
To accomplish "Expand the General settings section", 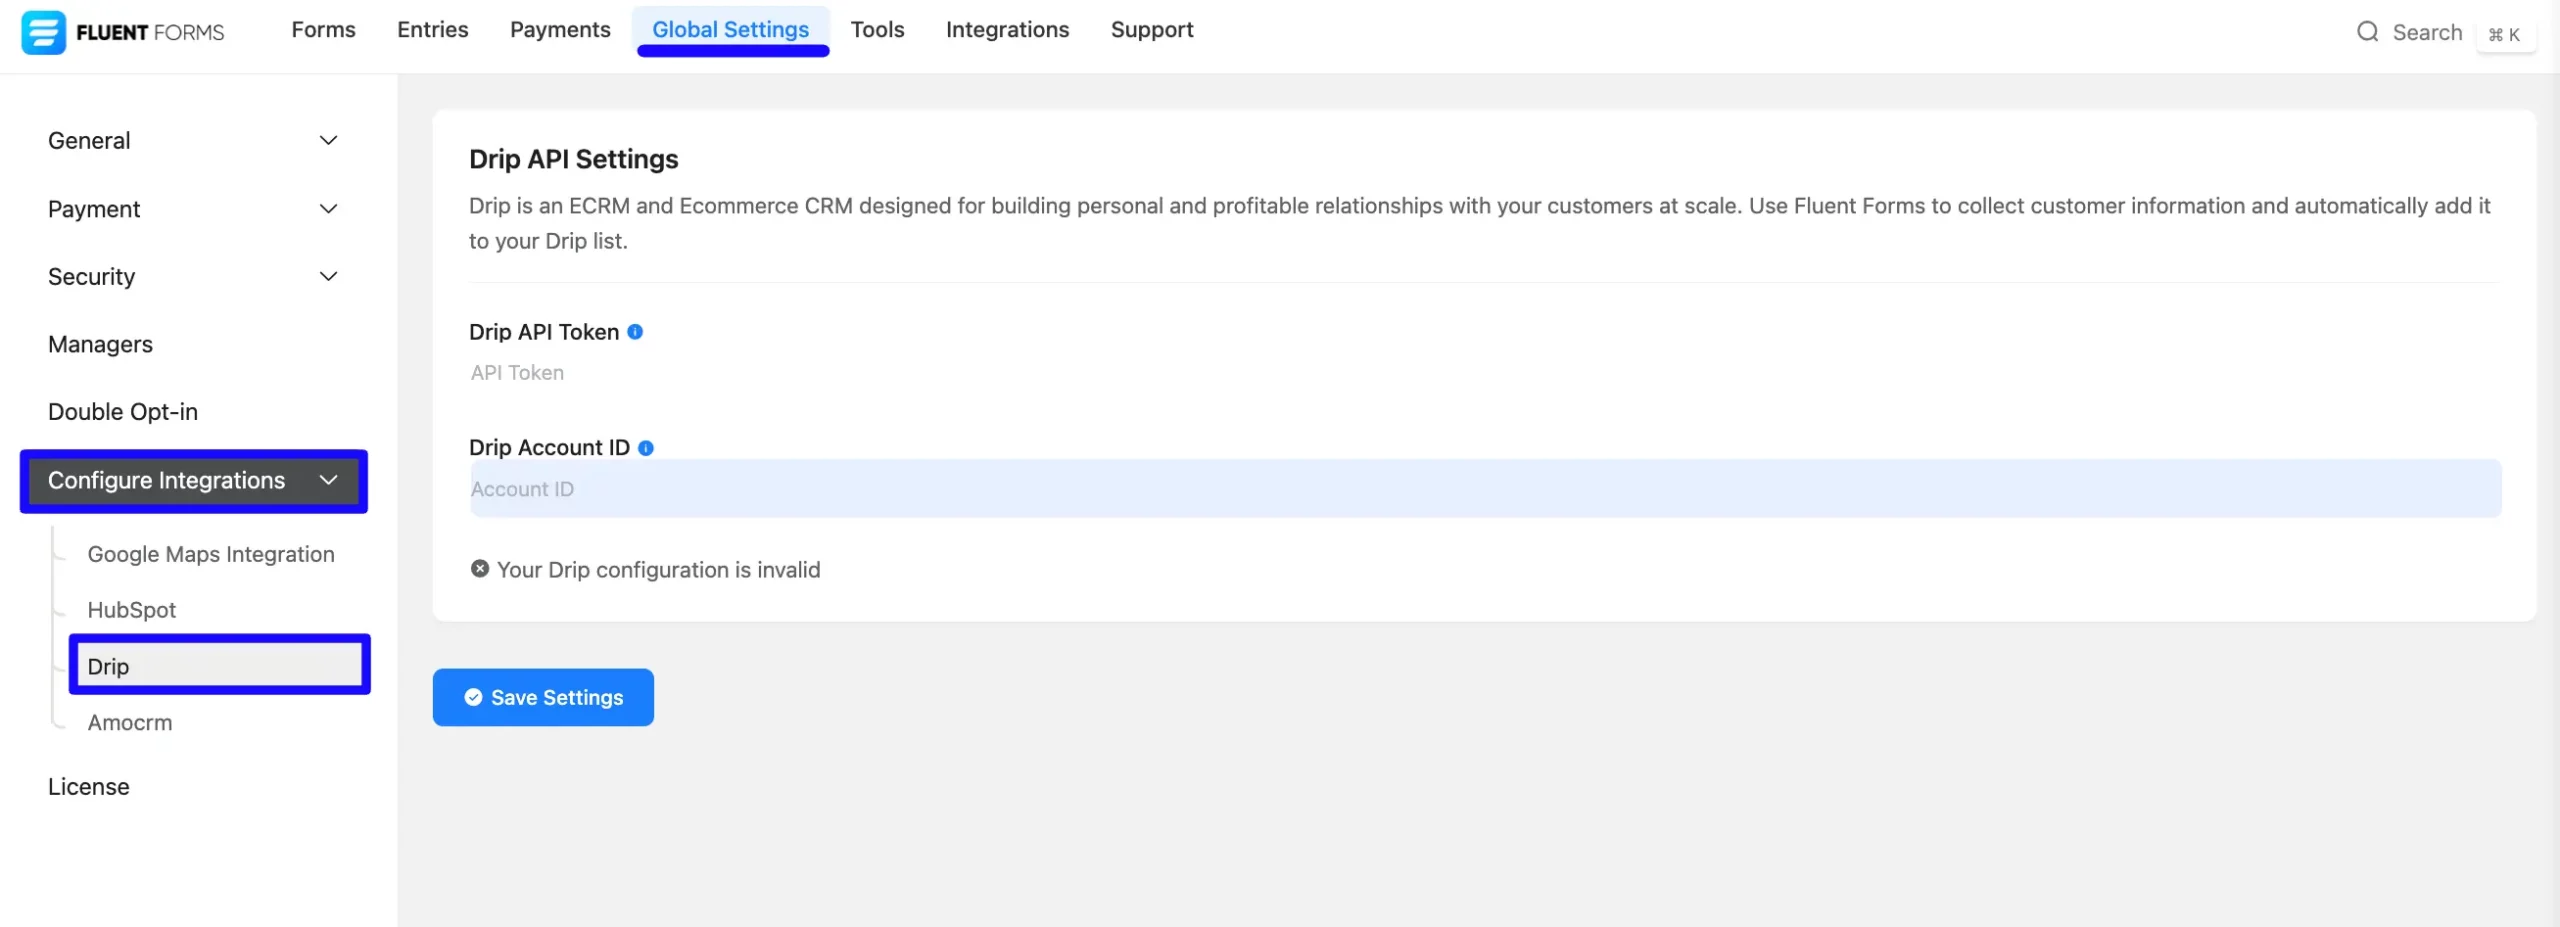I will 193,141.
